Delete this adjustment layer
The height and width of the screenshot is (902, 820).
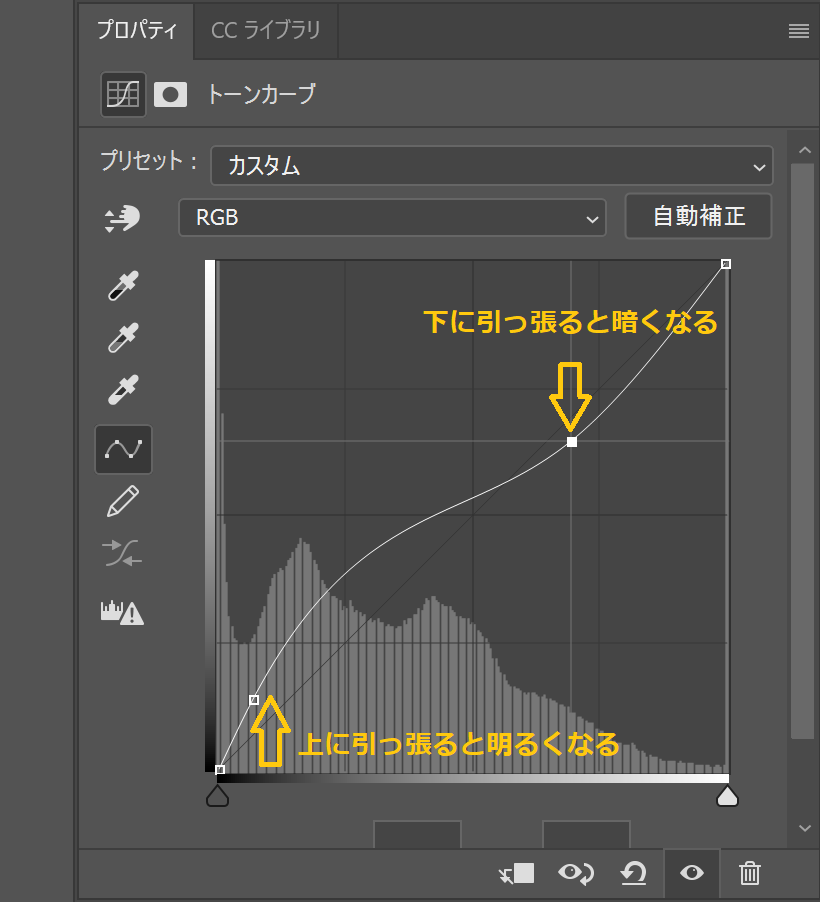point(750,873)
